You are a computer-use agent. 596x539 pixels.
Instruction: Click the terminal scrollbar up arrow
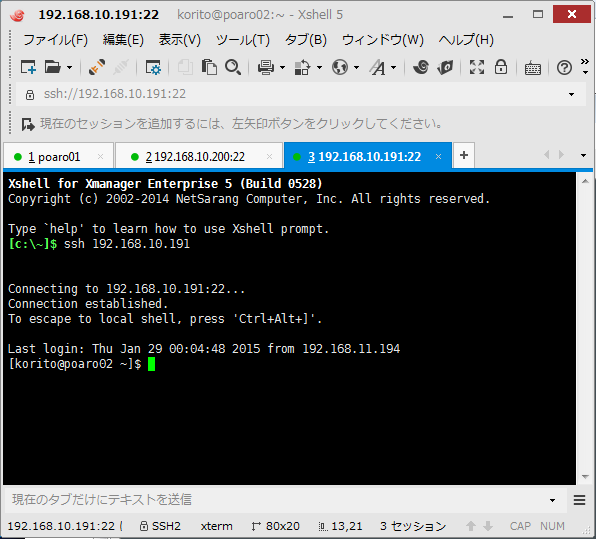coord(585,181)
